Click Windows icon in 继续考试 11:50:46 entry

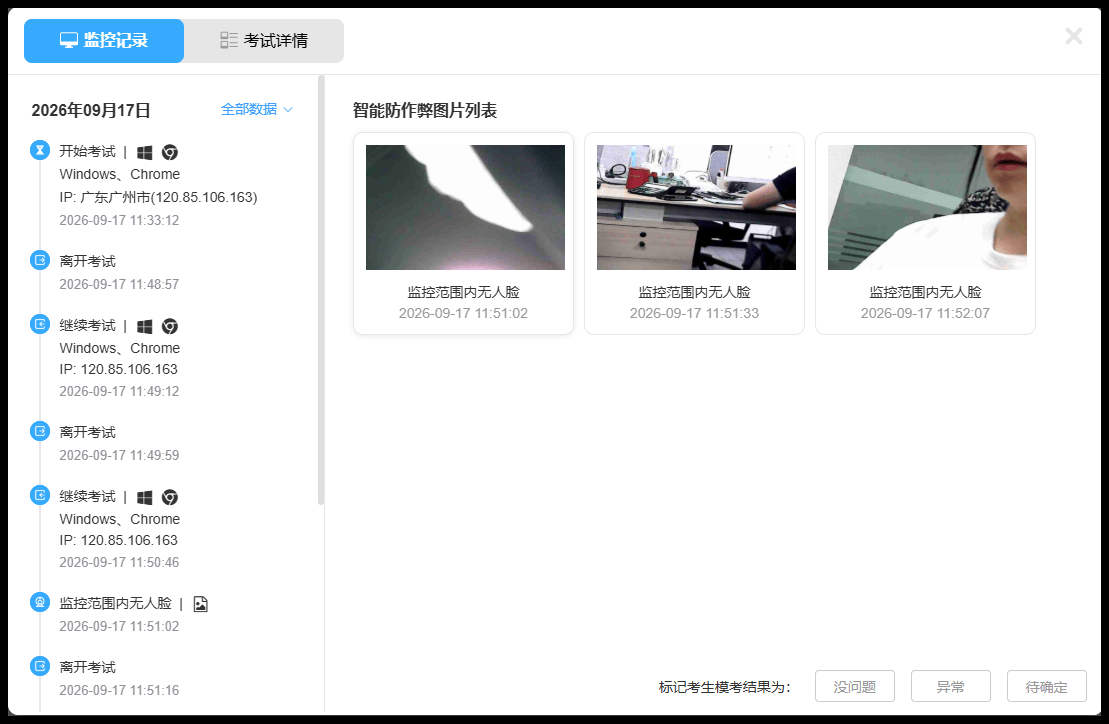(x=145, y=497)
